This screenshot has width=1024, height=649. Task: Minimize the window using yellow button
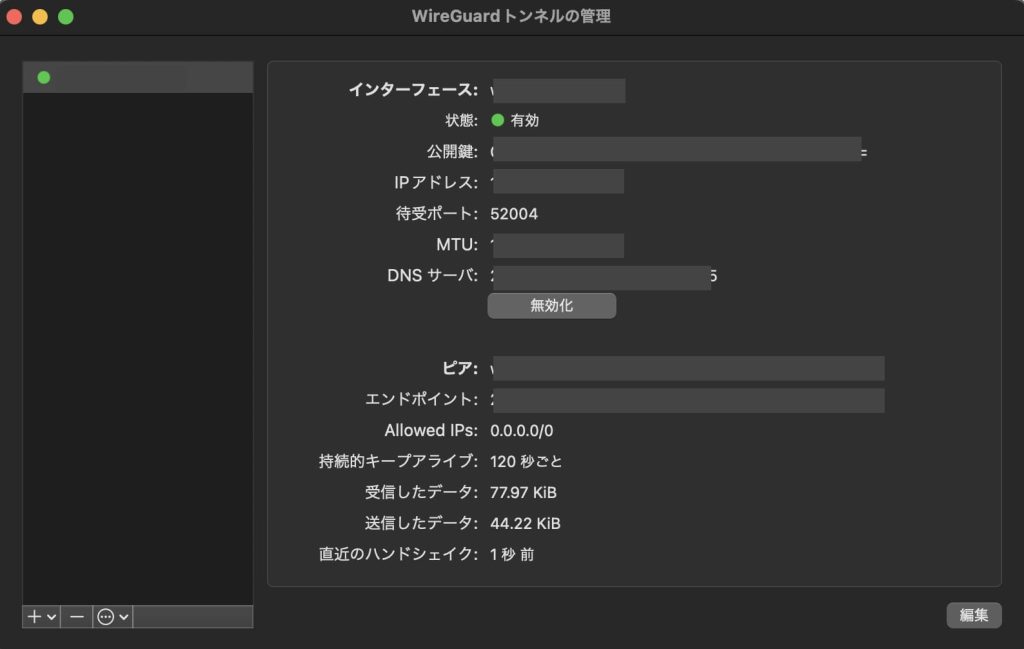click(40, 17)
